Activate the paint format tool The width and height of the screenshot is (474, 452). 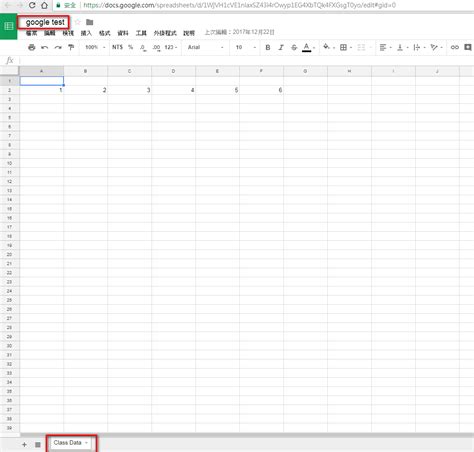coord(71,47)
